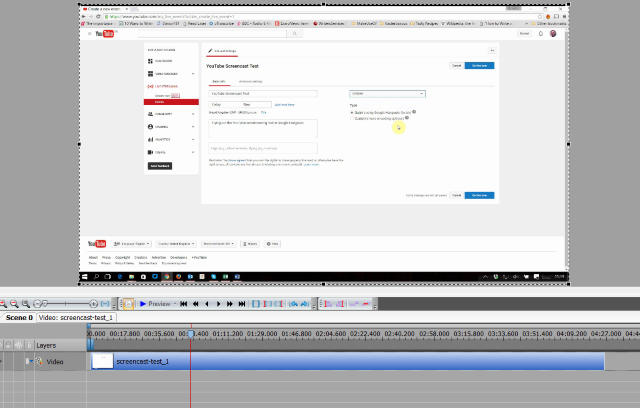Click the blue undo-style arrow icon
Screen dimensions: 640x408
(x=293, y=304)
